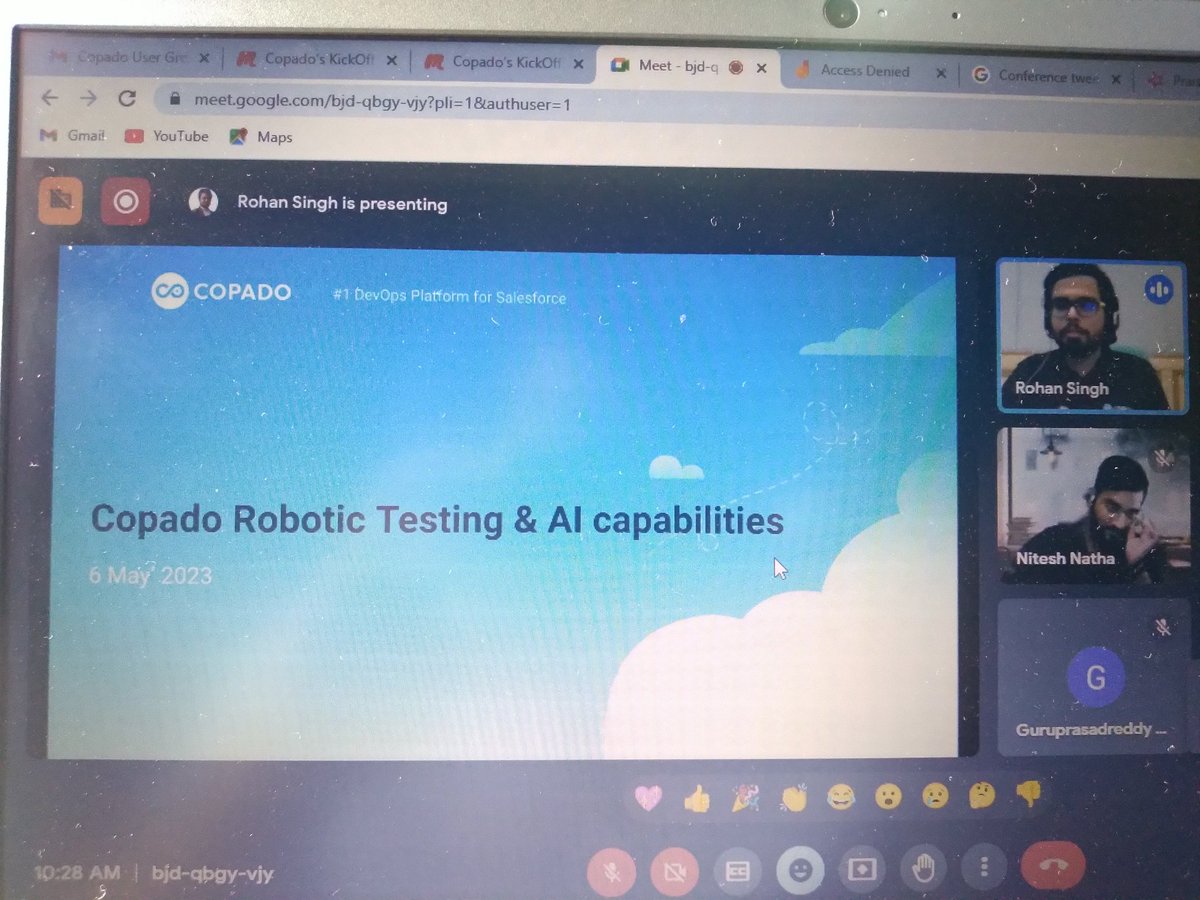Click the Present now button

[x=861, y=870]
